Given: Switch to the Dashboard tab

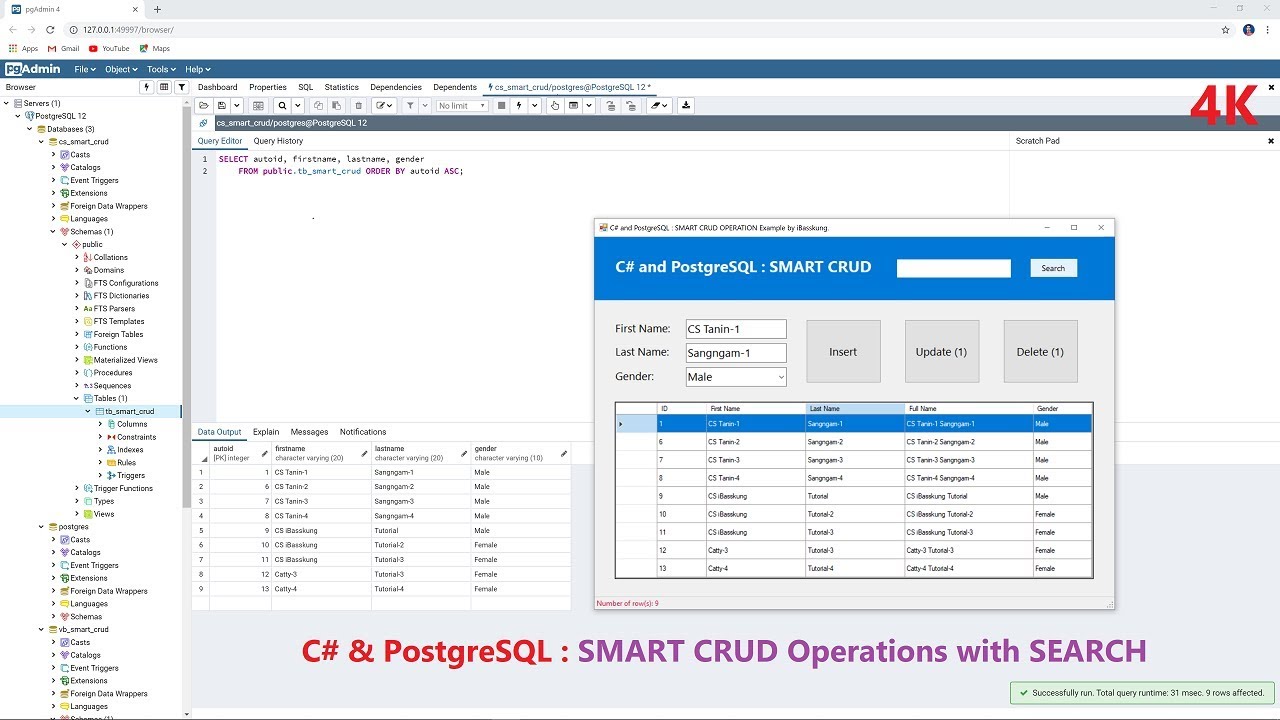Looking at the screenshot, I should coord(218,87).
